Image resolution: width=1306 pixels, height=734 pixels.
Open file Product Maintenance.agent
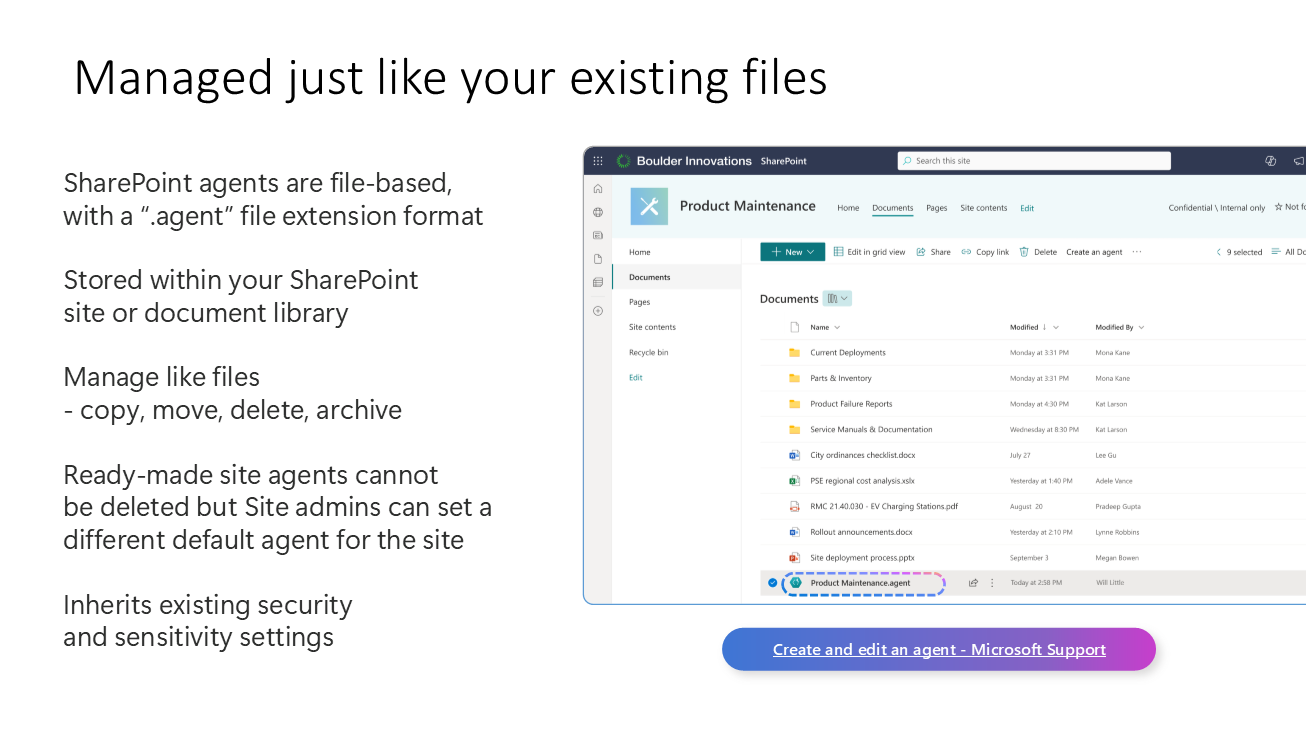tap(860, 583)
